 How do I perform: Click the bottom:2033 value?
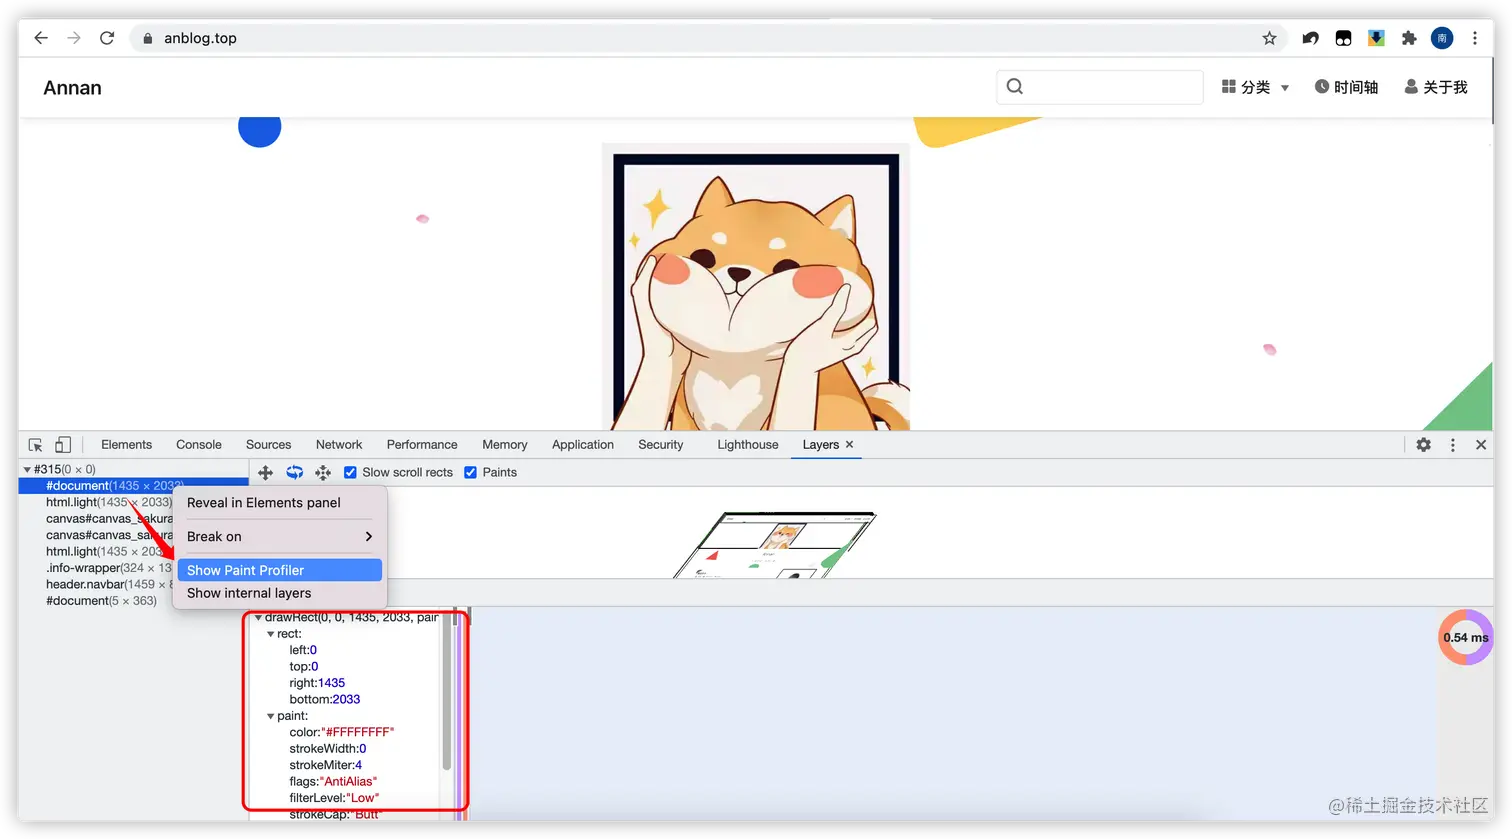click(346, 699)
